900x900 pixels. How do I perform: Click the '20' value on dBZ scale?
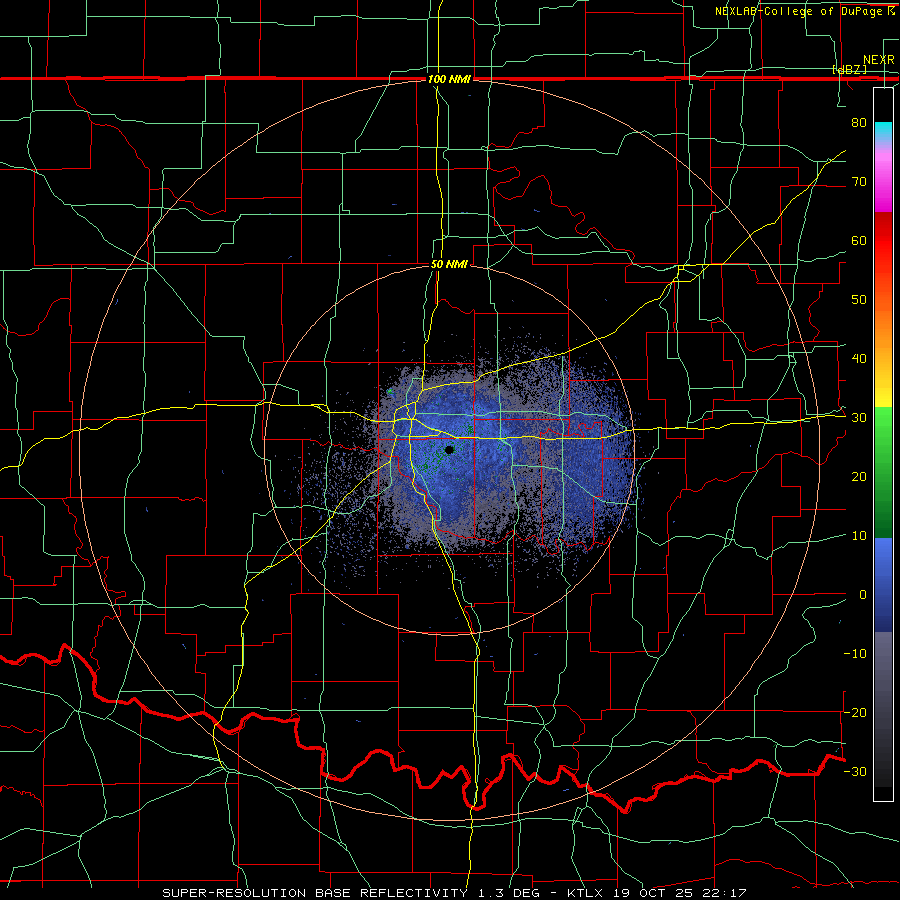tap(859, 477)
